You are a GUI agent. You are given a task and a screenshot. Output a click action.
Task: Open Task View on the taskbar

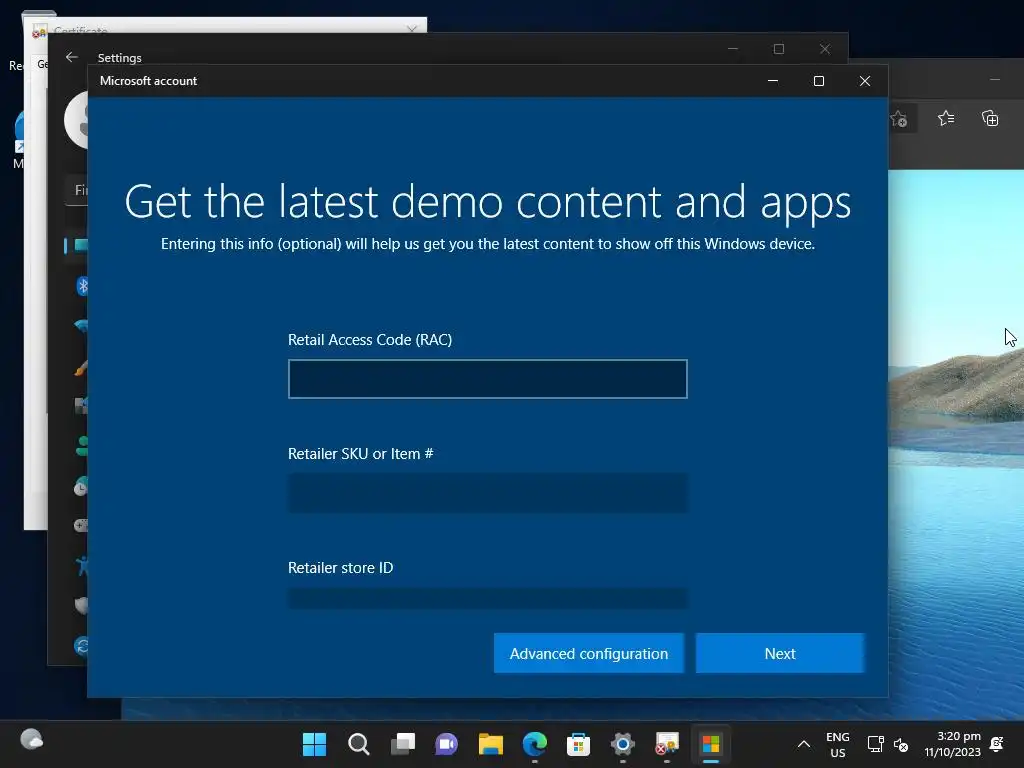[x=402, y=744]
